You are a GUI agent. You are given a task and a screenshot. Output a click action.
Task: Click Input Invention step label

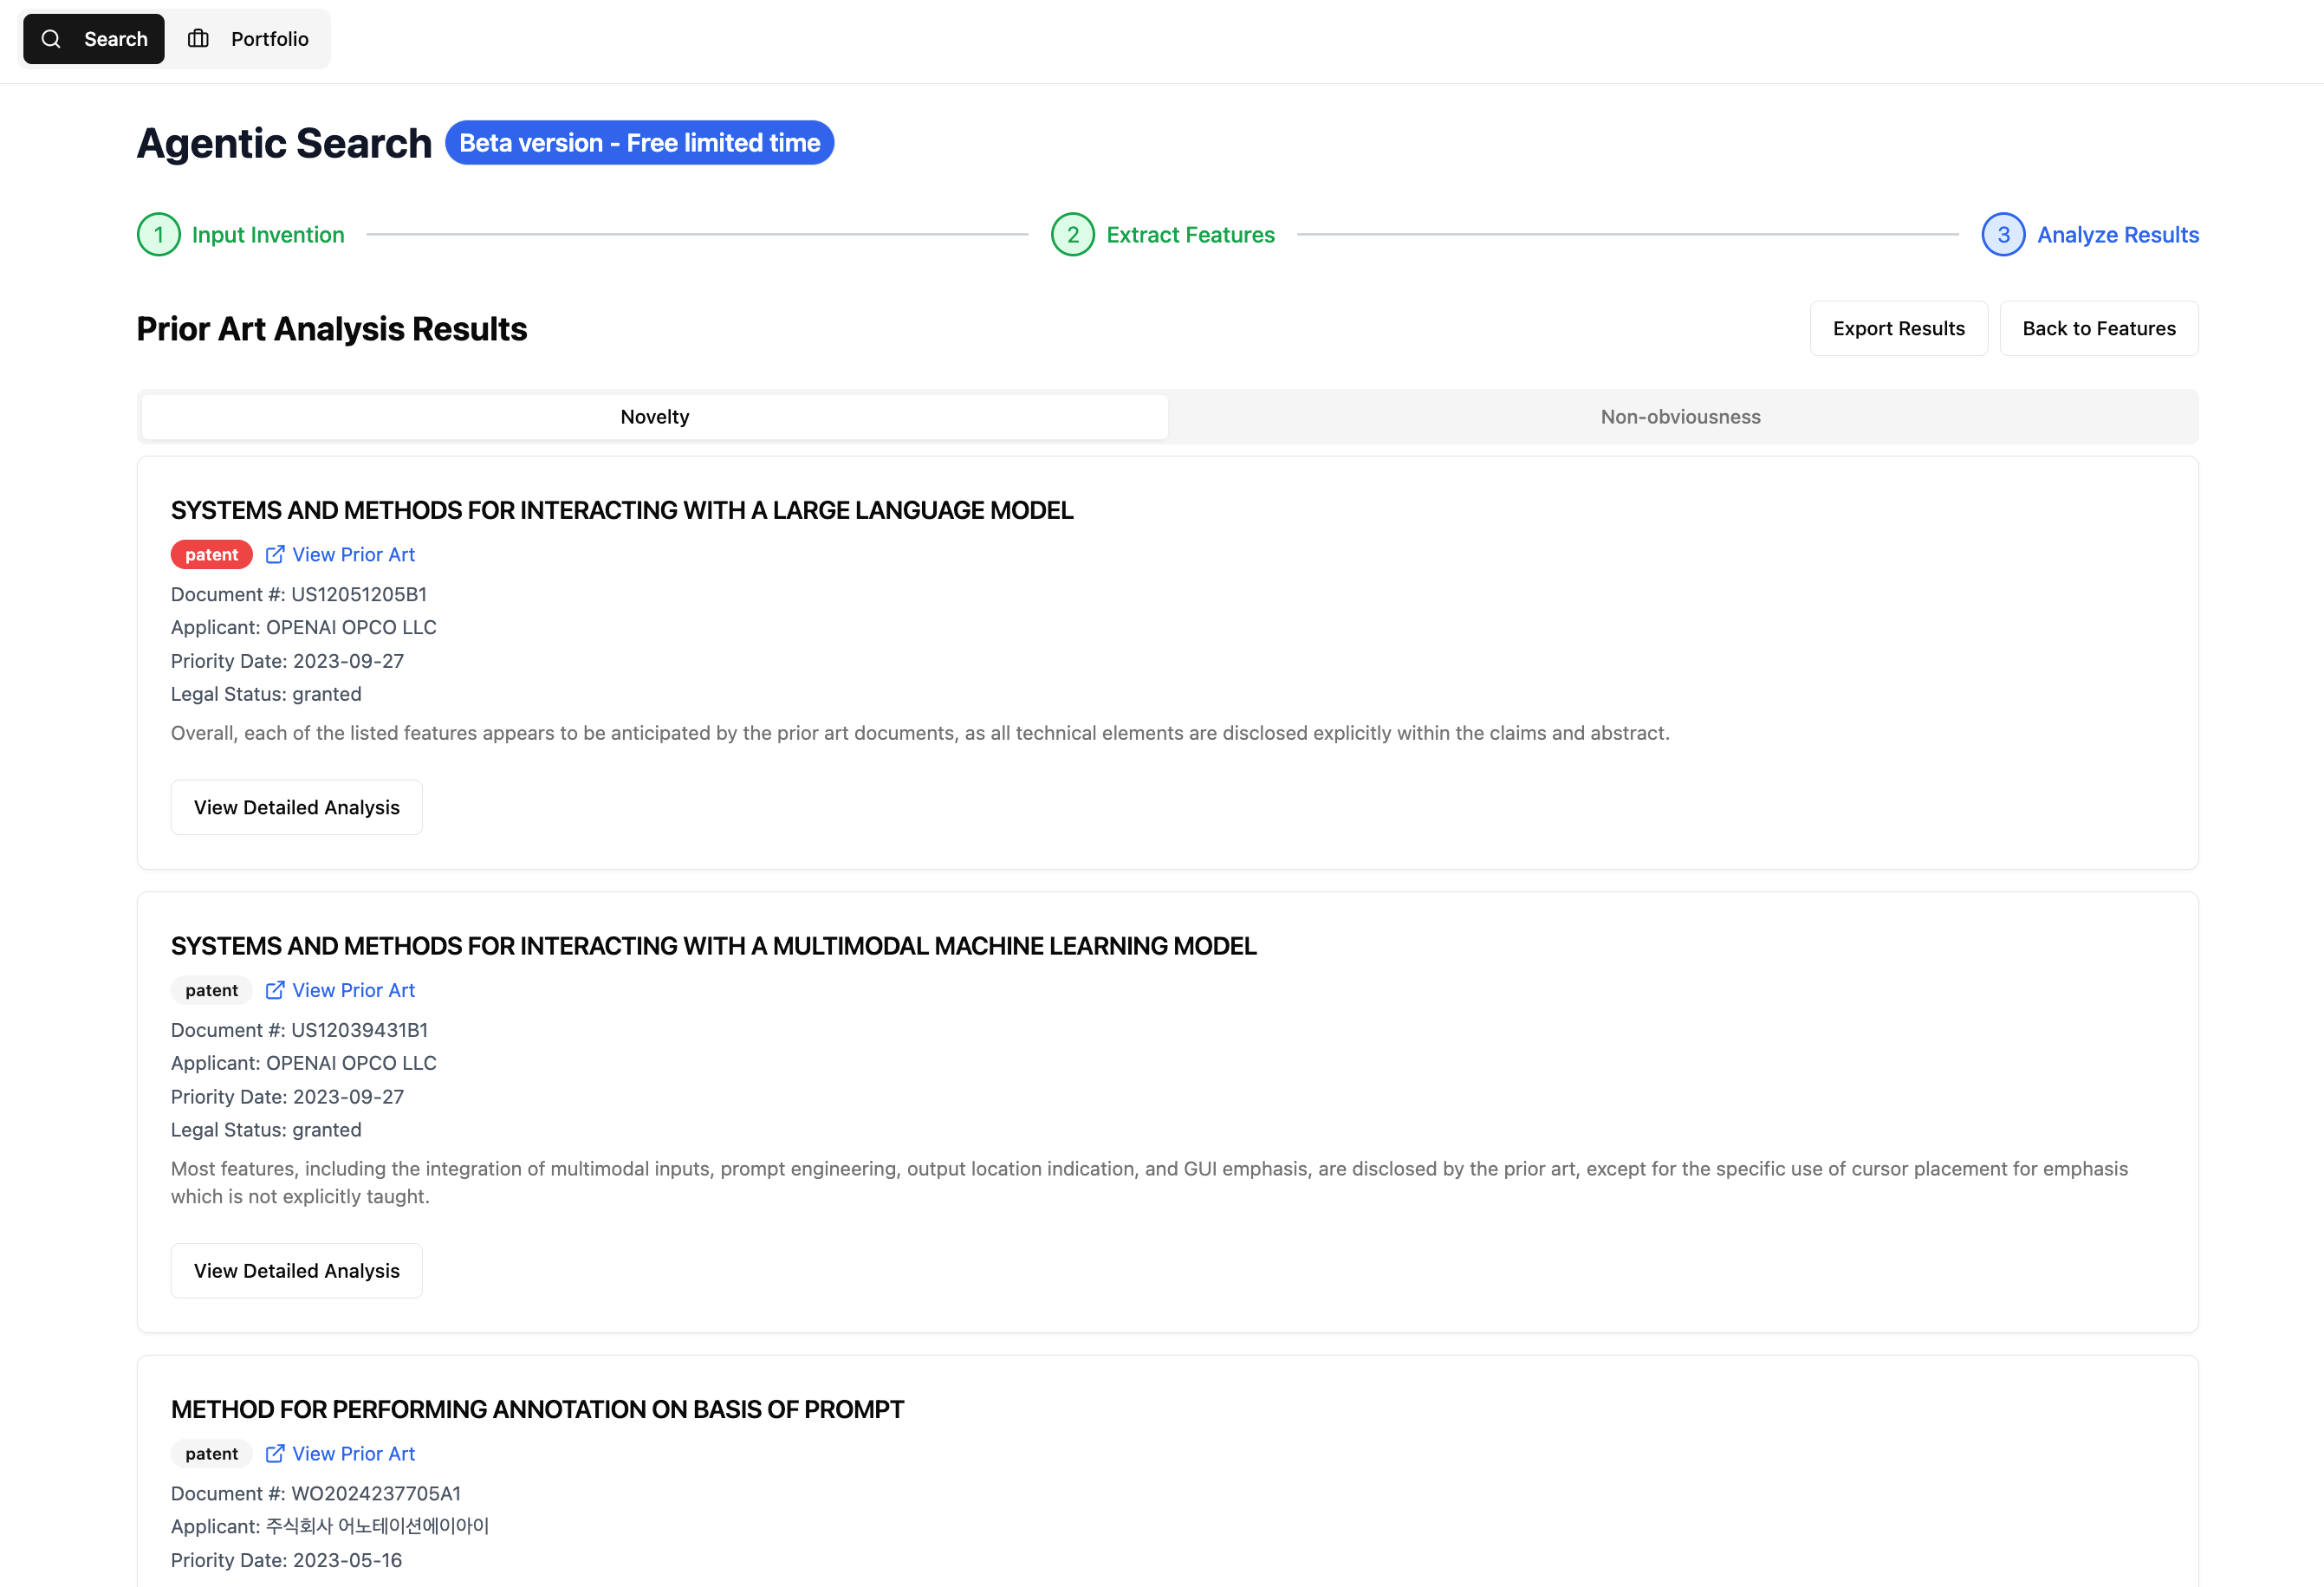(268, 235)
